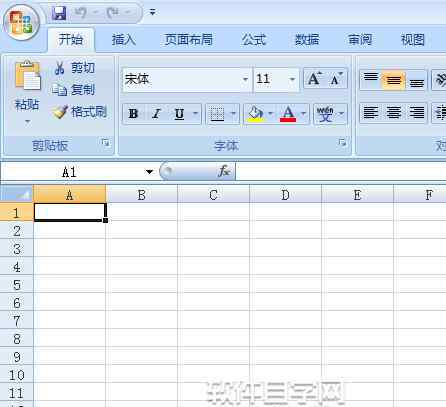Toggle Italic formatting

pos(156,114)
